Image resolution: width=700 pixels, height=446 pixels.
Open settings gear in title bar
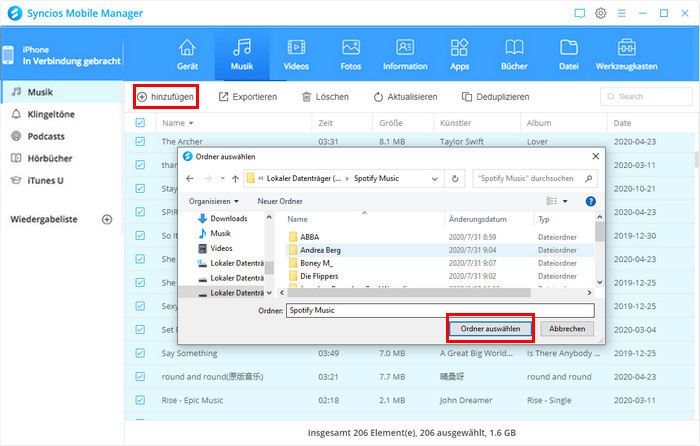(x=600, y=13)
